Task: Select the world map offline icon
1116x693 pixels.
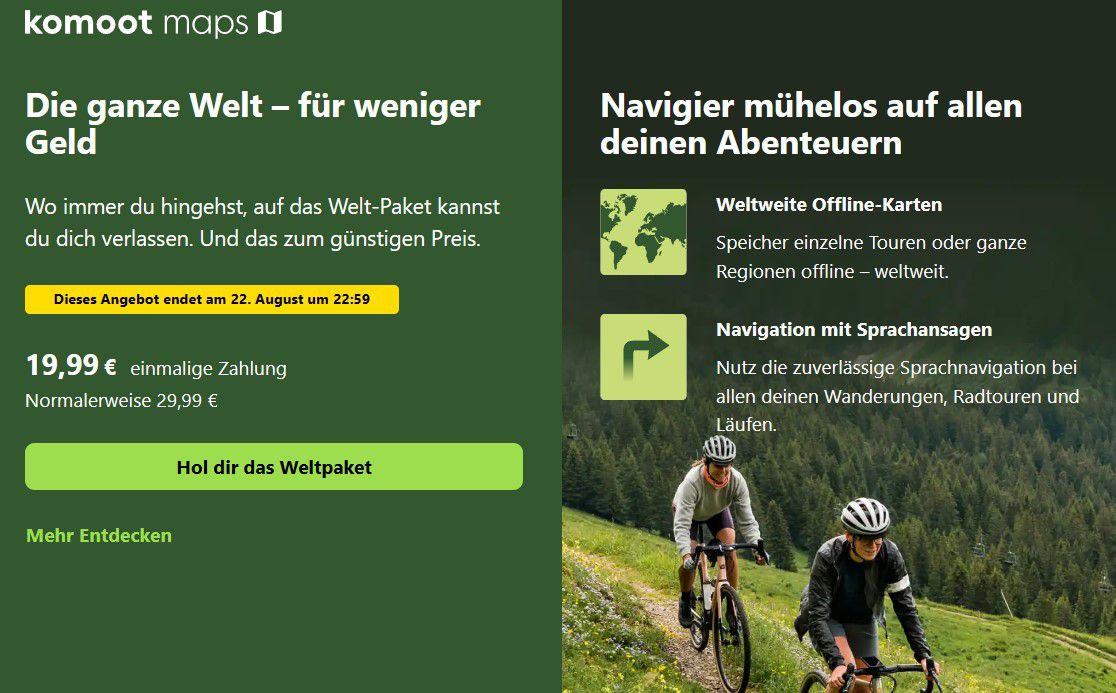Action: [643, 232]
